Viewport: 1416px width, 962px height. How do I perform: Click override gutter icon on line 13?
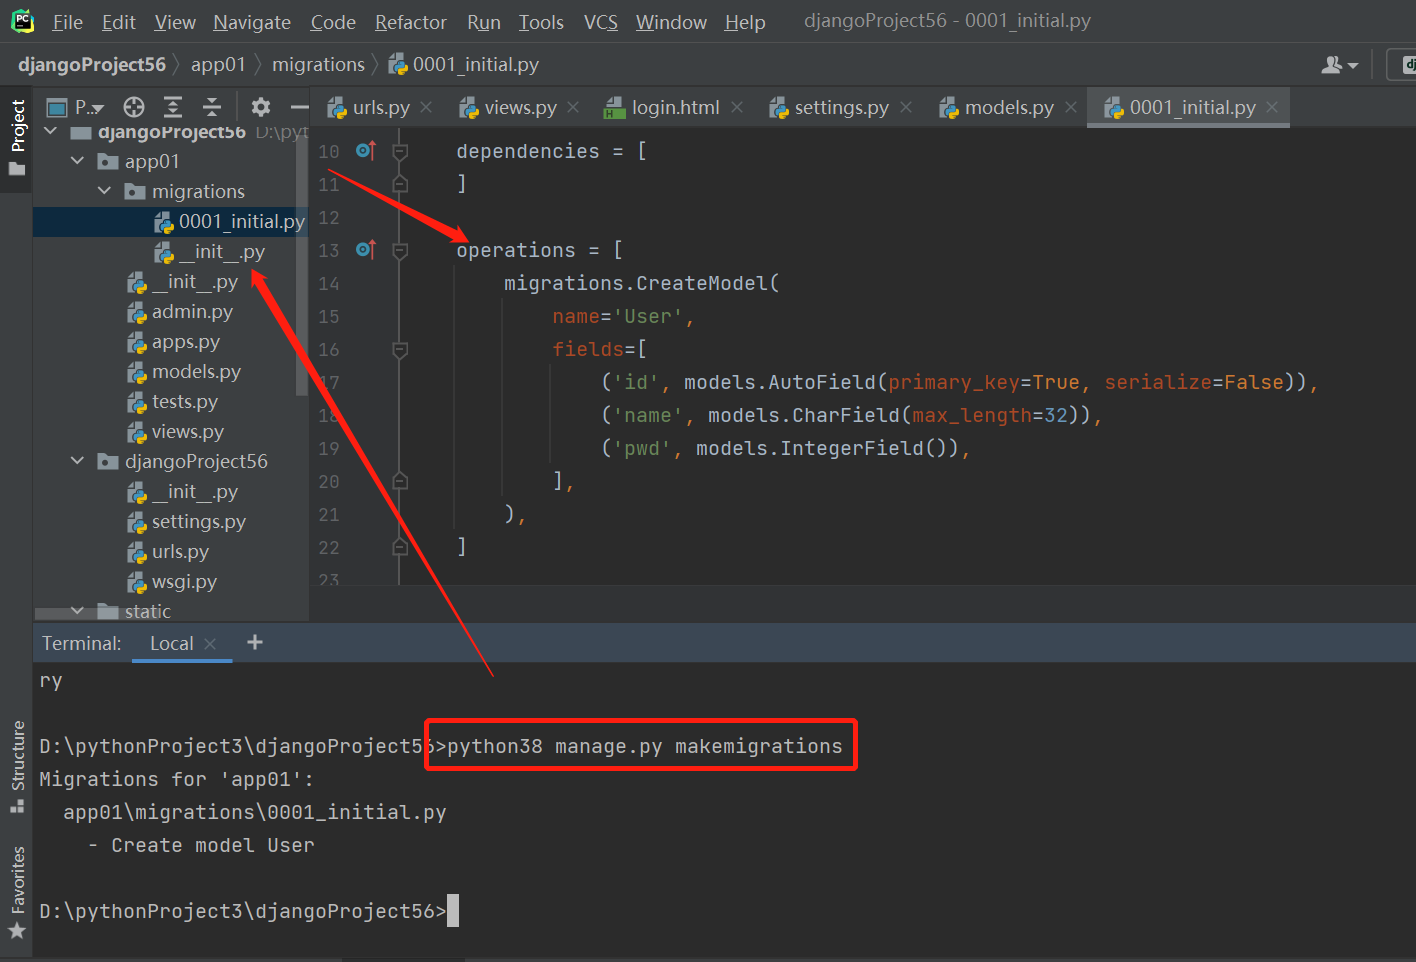(x=365, y=250)
